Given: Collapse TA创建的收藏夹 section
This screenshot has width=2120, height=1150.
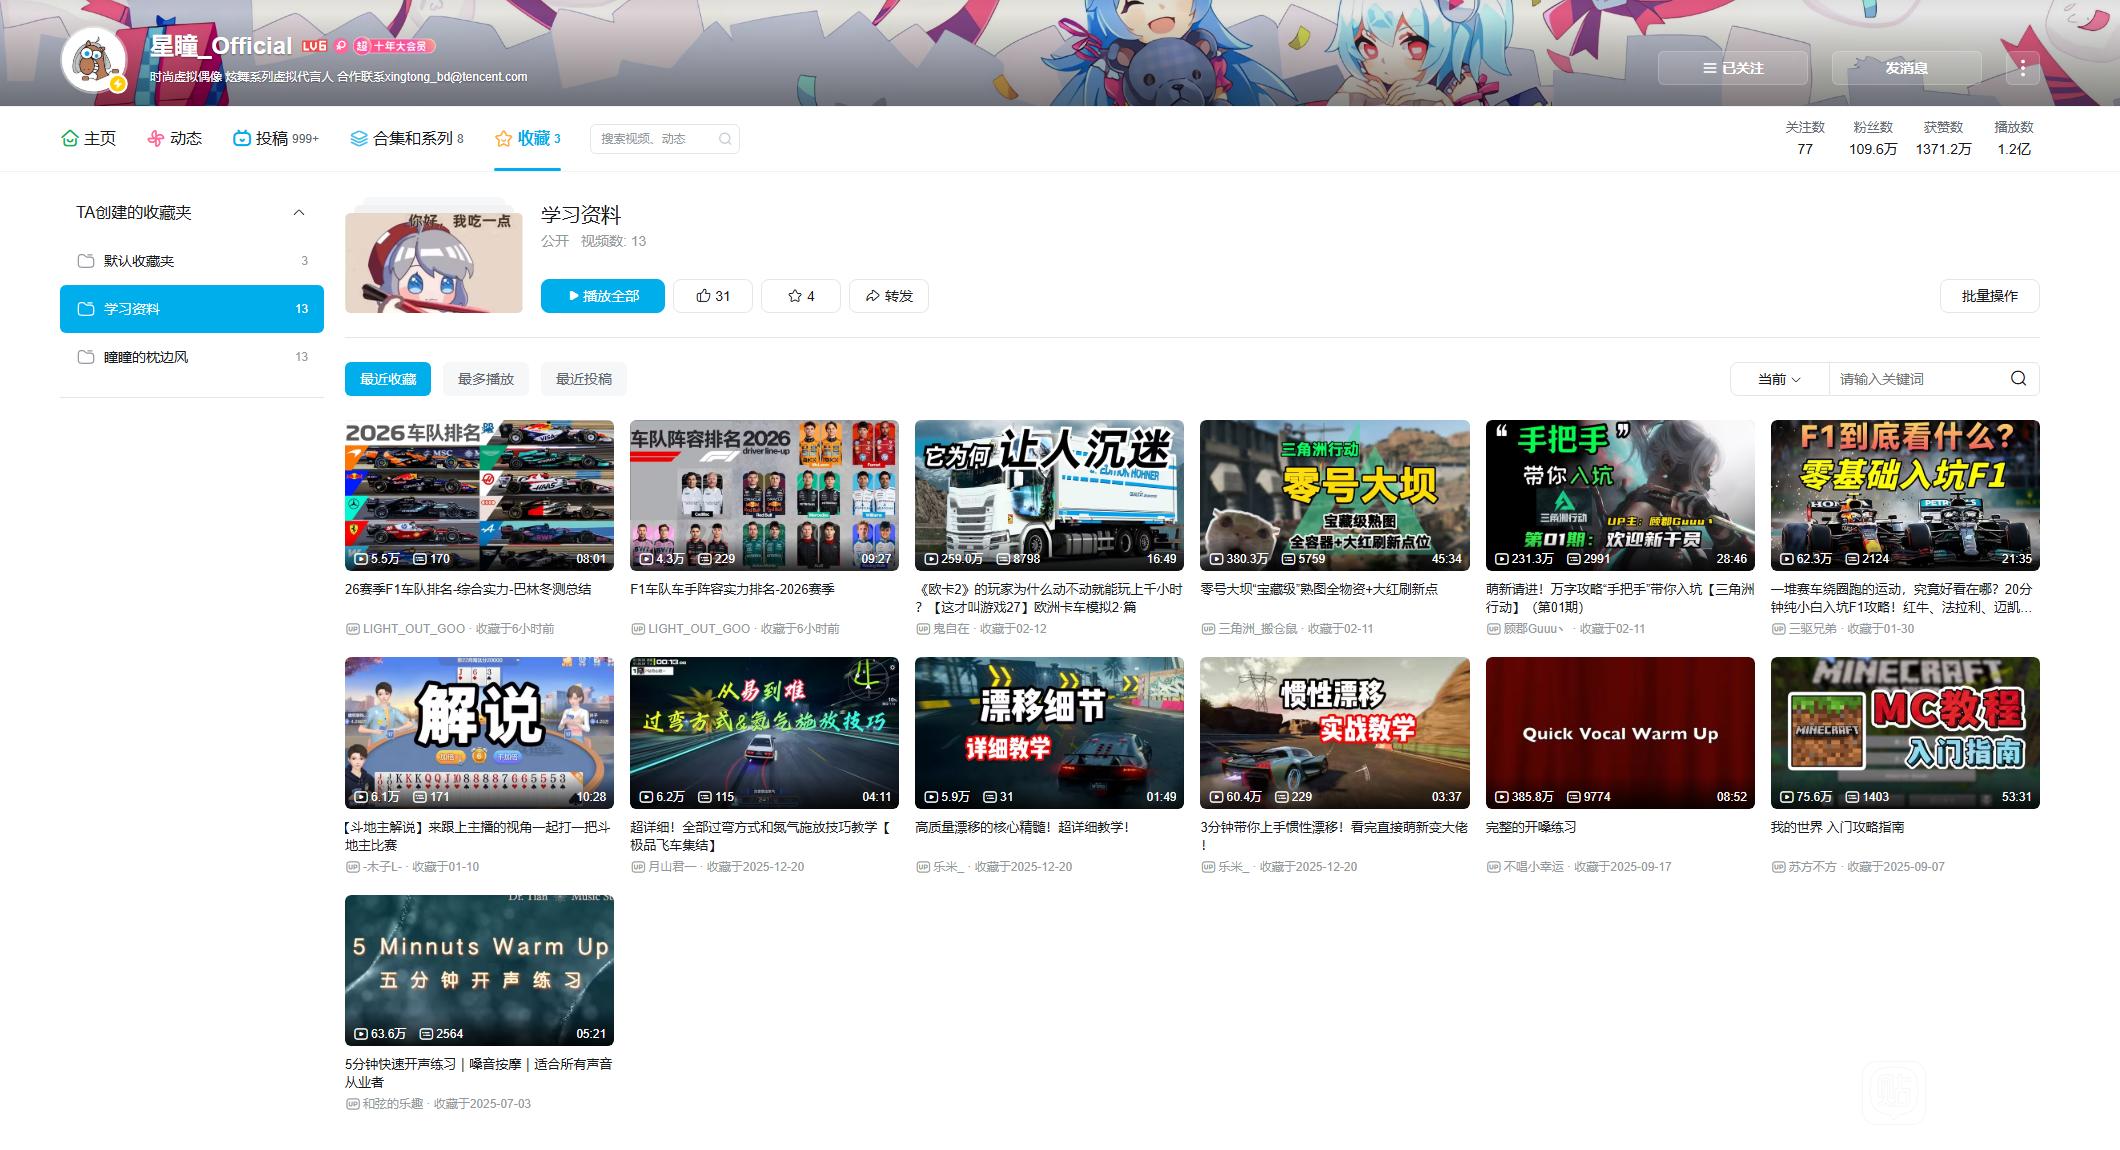Looking at the screenshot, I should click(x=298, y=213).
